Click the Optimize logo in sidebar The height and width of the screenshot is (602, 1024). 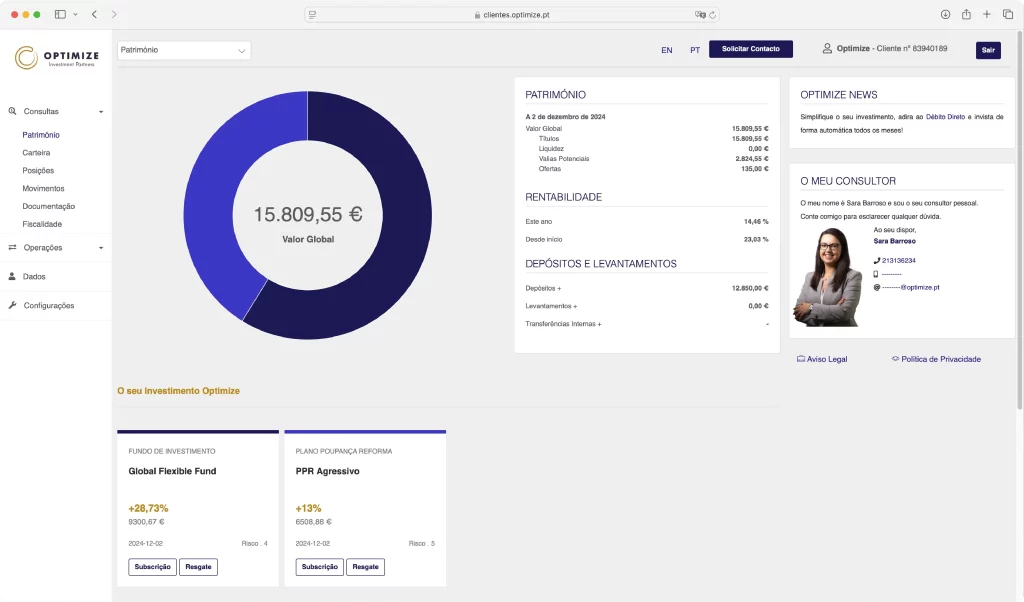point(56,58)
